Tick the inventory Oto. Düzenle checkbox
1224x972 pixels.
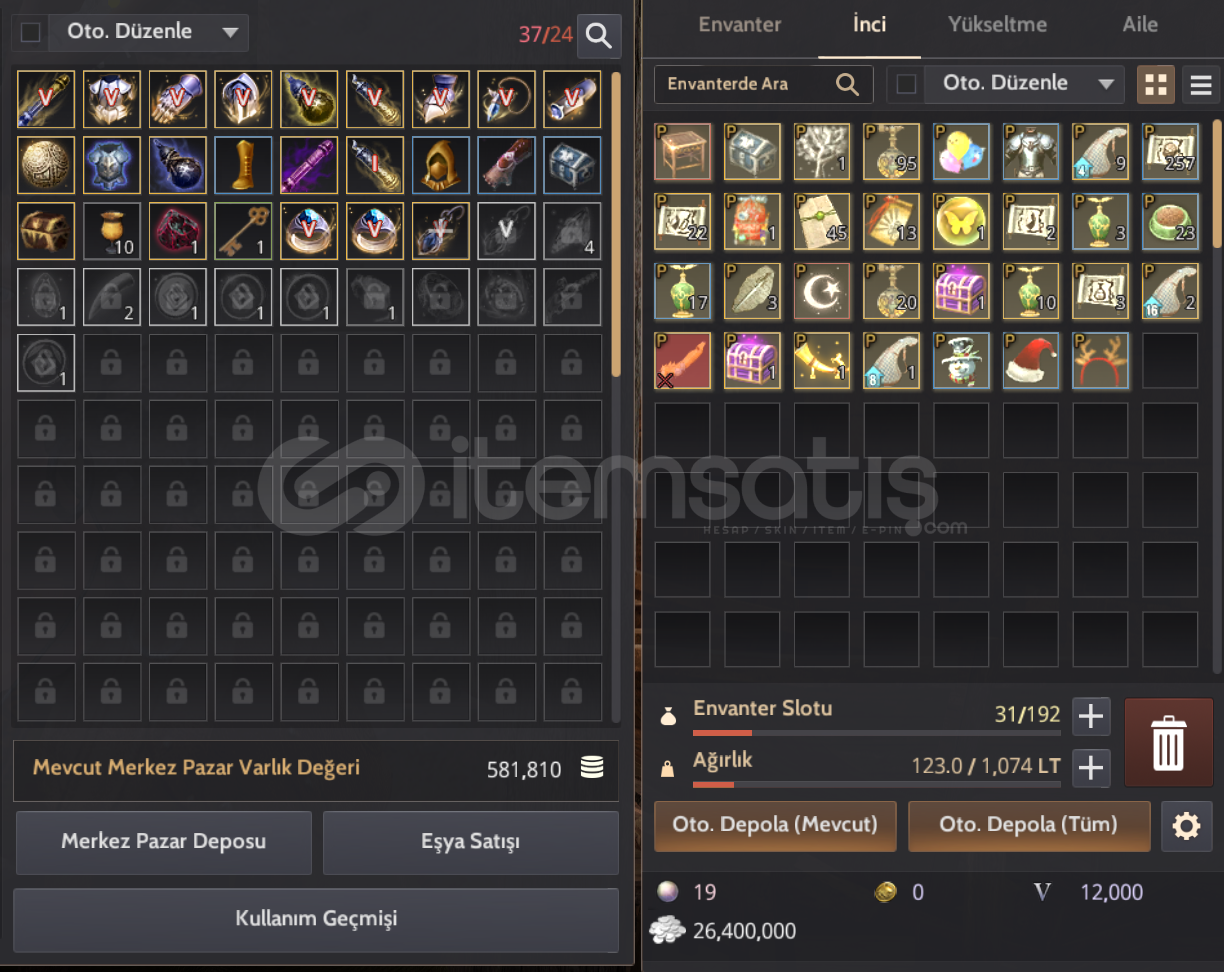point(906,84)
